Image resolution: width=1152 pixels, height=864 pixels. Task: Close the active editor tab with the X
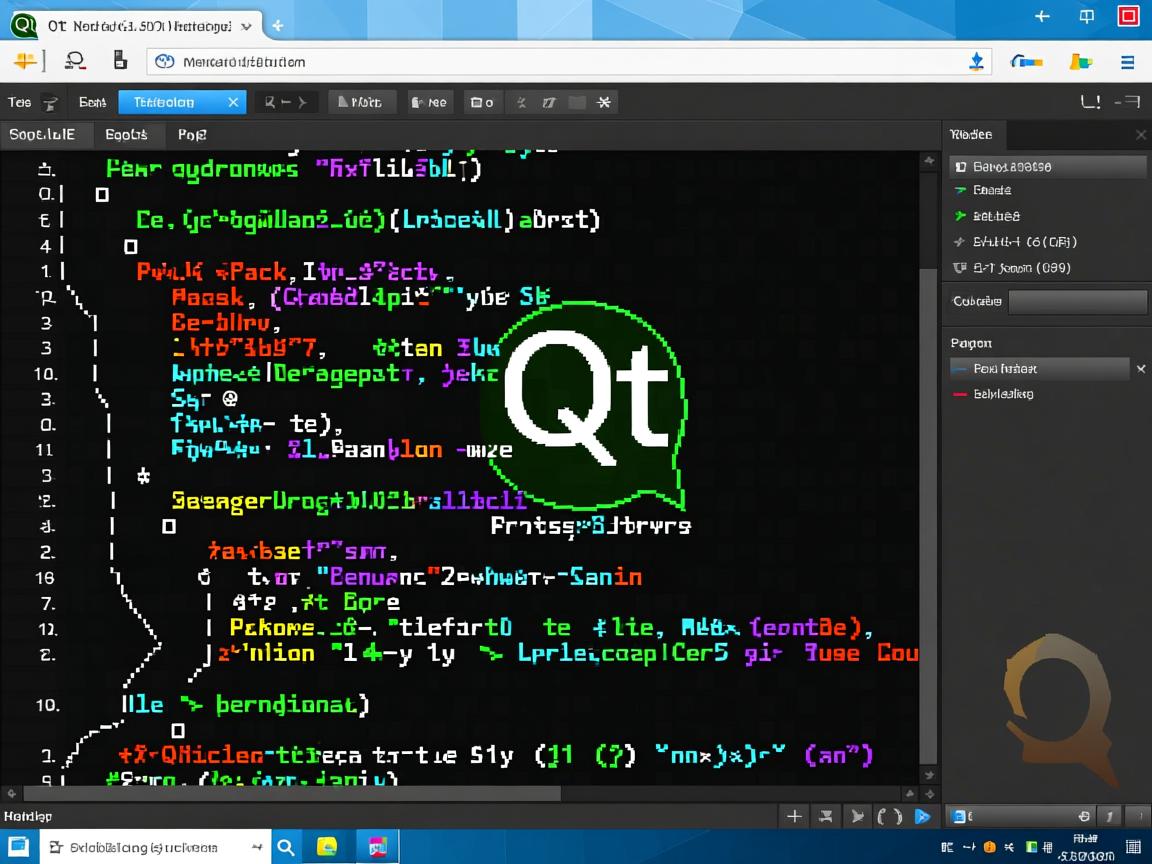tap(231, 101)
